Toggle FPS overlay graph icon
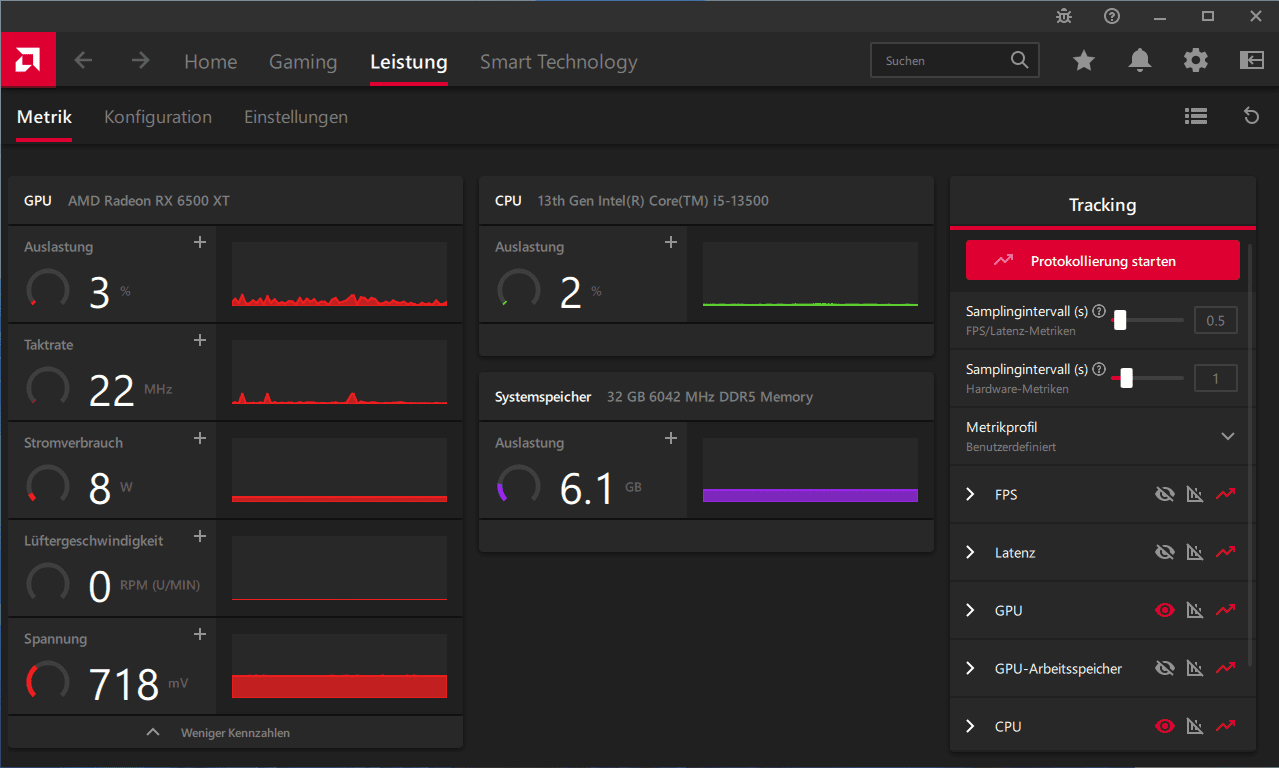 pos(1194,494)
